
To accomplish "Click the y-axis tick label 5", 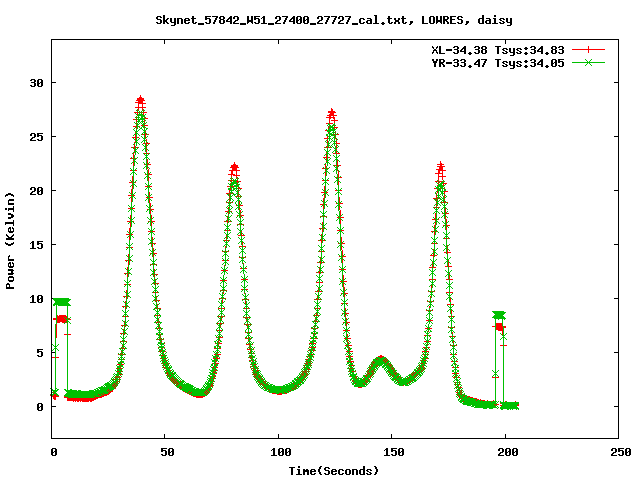I will point(40,353).
